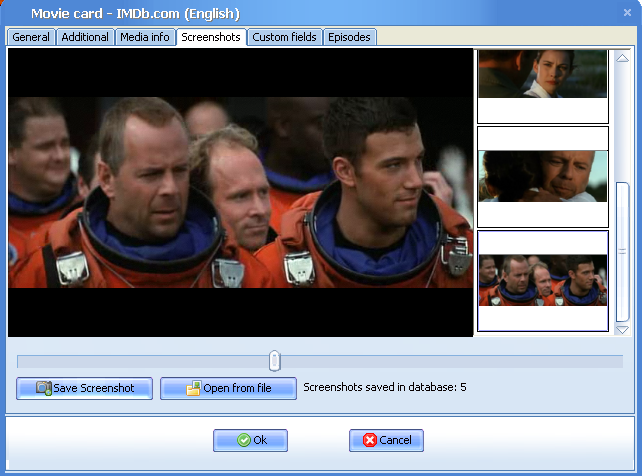Select the Media info tab
Image resolution: width=642 pixels, height=476 pixels.
pyautogui.click(x=145, y=37)
